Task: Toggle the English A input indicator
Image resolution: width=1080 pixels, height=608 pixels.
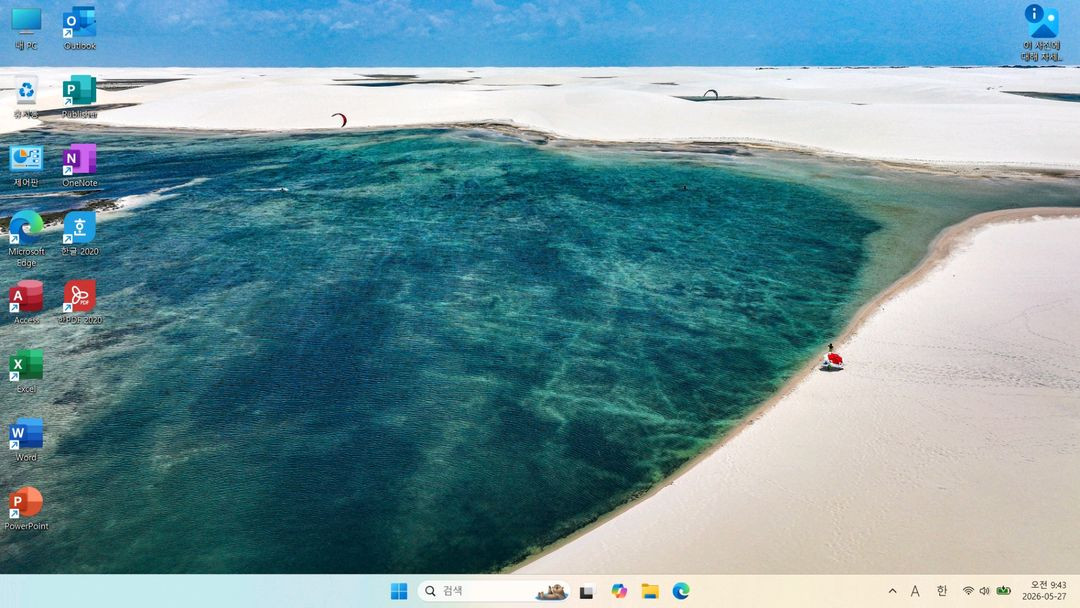Action: tap(915, 591)
